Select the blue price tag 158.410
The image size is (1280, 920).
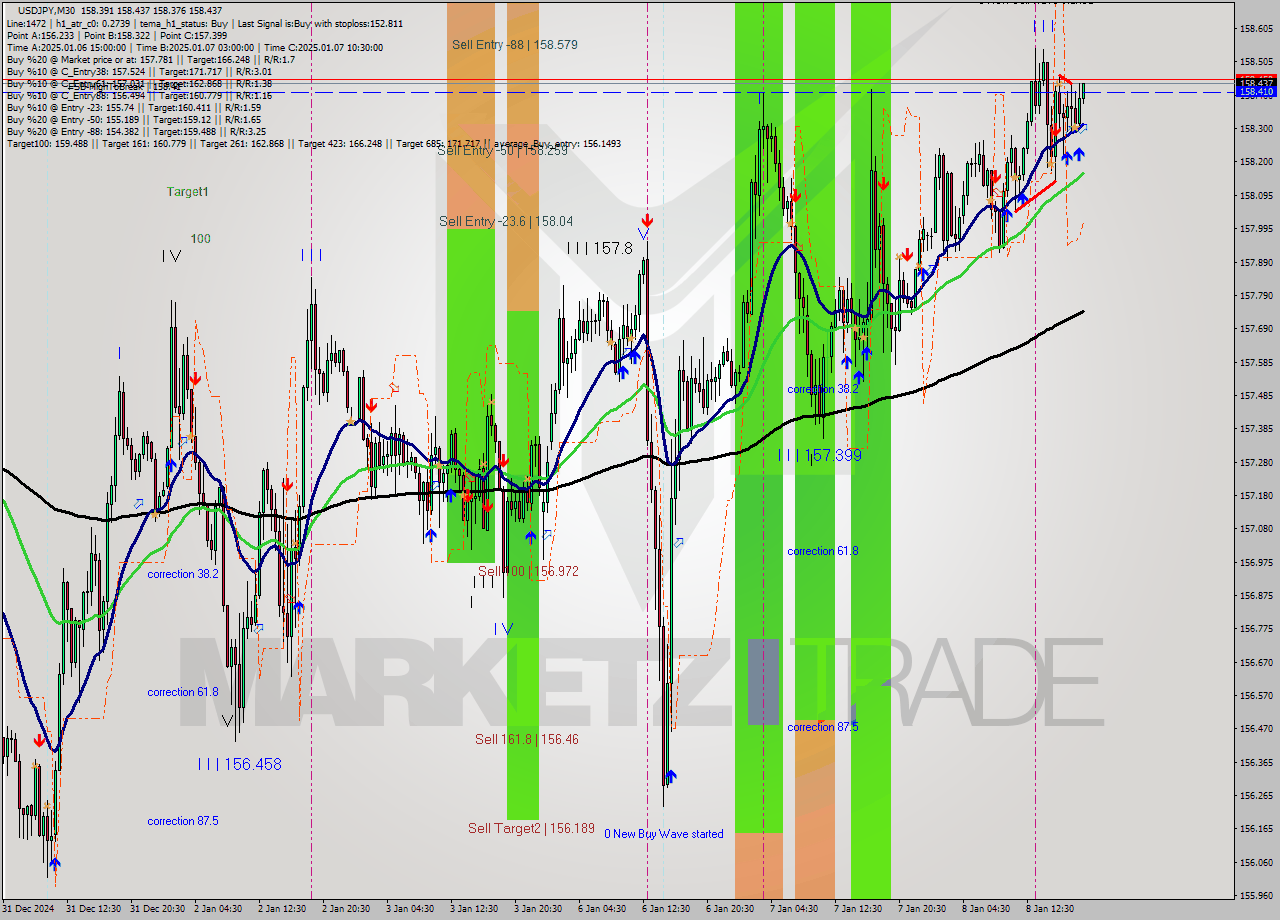coord(1257,92)
